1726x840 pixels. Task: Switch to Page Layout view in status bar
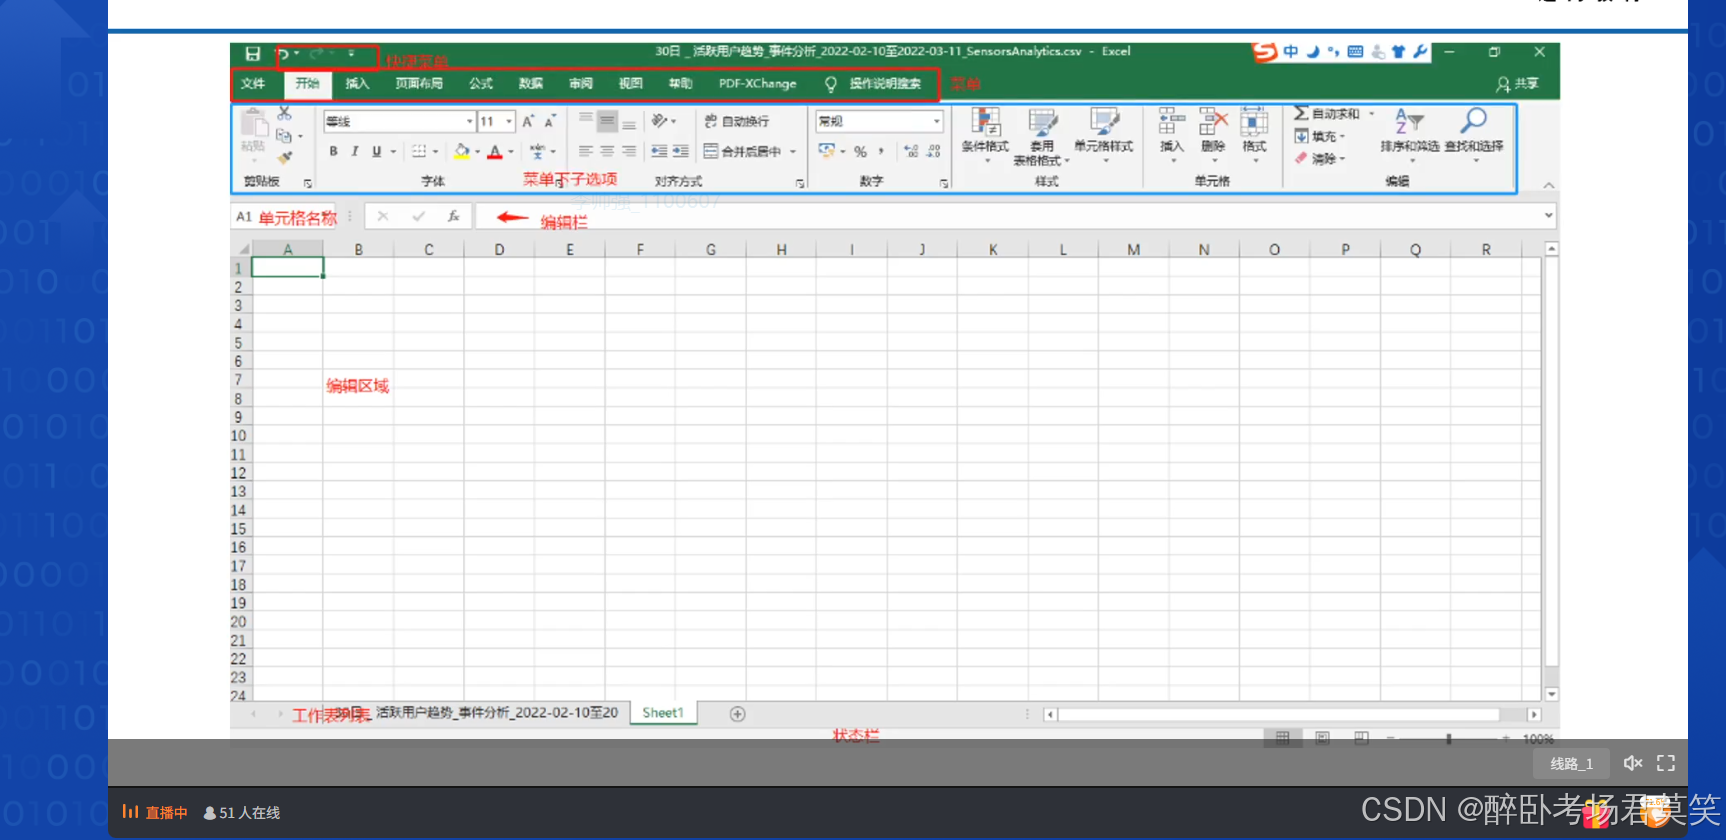click(1322, 738)
